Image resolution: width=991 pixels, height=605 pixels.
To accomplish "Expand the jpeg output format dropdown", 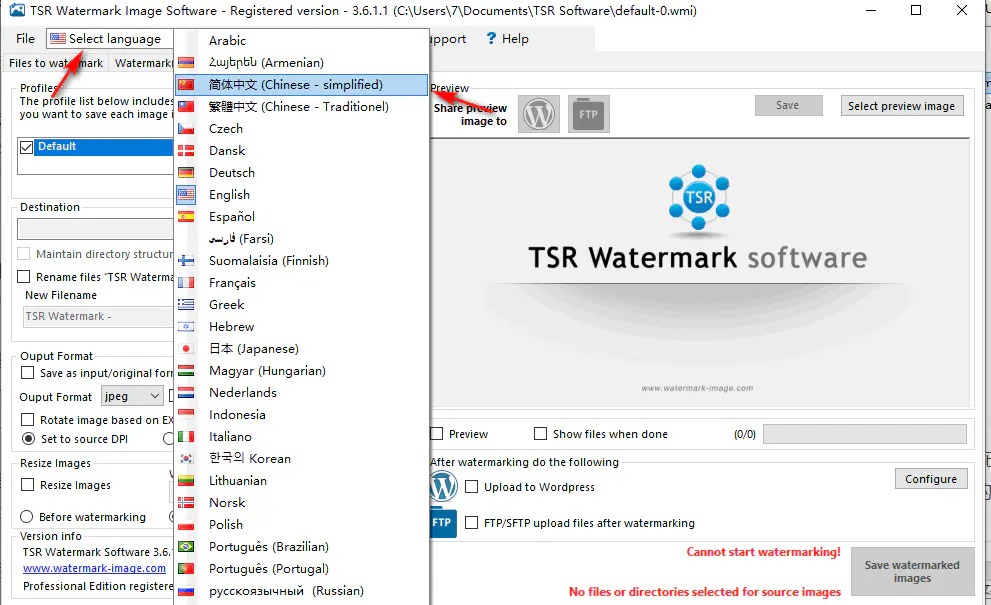I will (x=132, y=397).
